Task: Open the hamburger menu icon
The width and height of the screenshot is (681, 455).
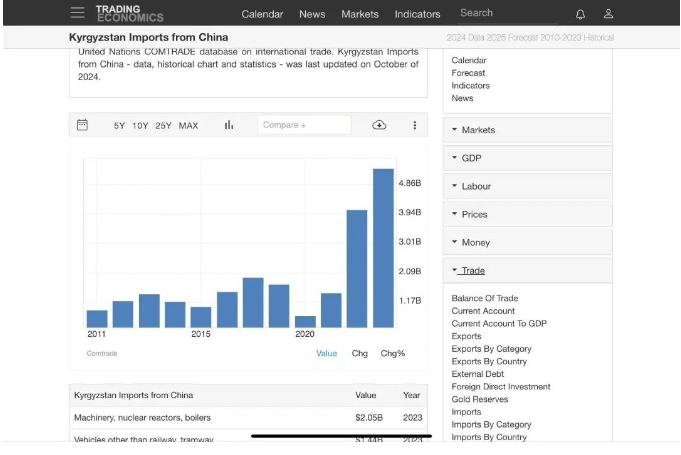Action: pos(77,12)
